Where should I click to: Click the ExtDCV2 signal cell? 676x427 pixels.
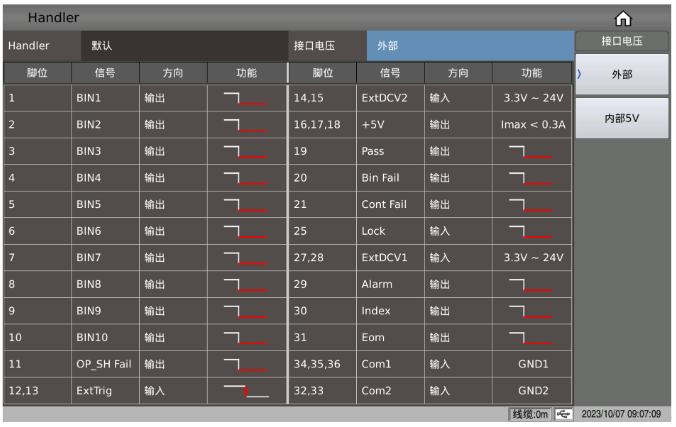pos(391,98)
